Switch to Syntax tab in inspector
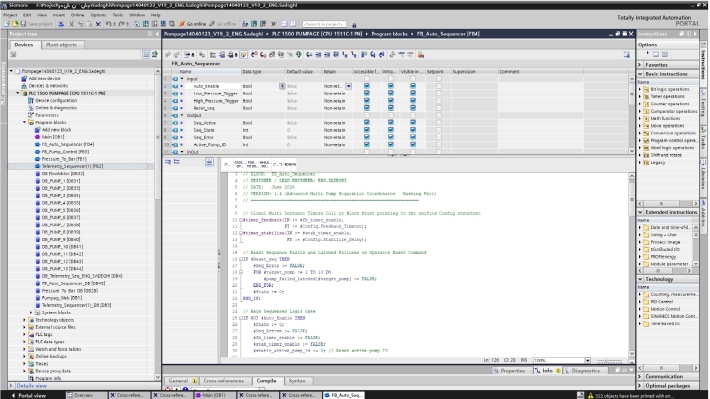The image size is (710, 399). 297,381
